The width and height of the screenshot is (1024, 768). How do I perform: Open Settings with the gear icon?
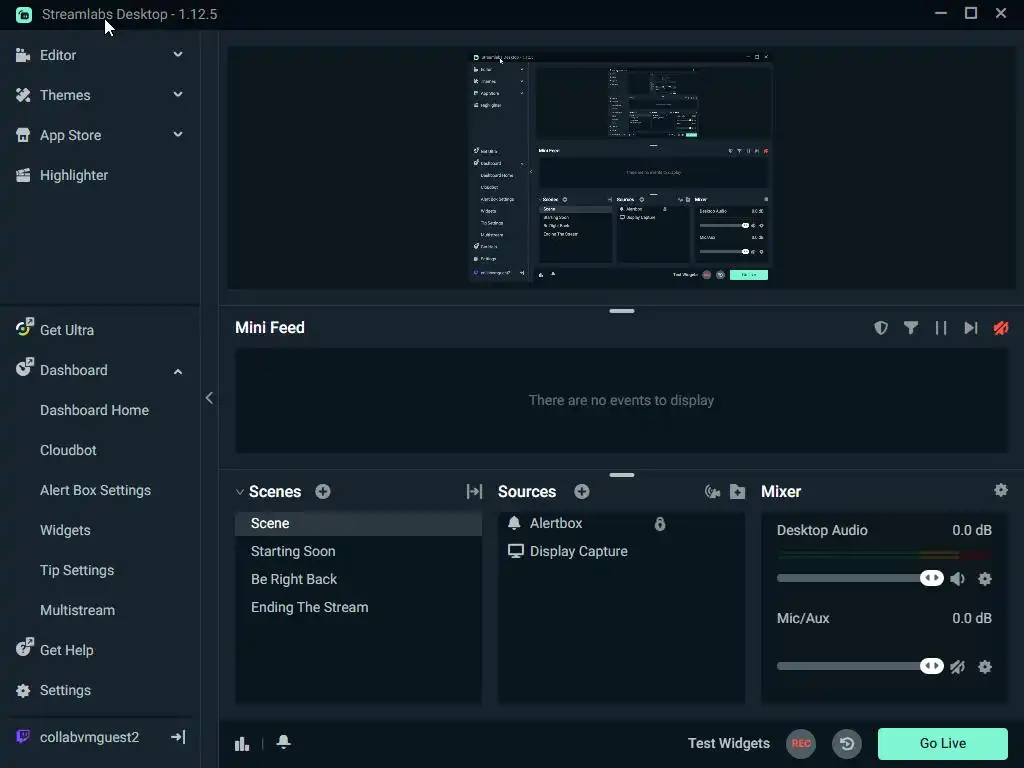tap(23, 690)
